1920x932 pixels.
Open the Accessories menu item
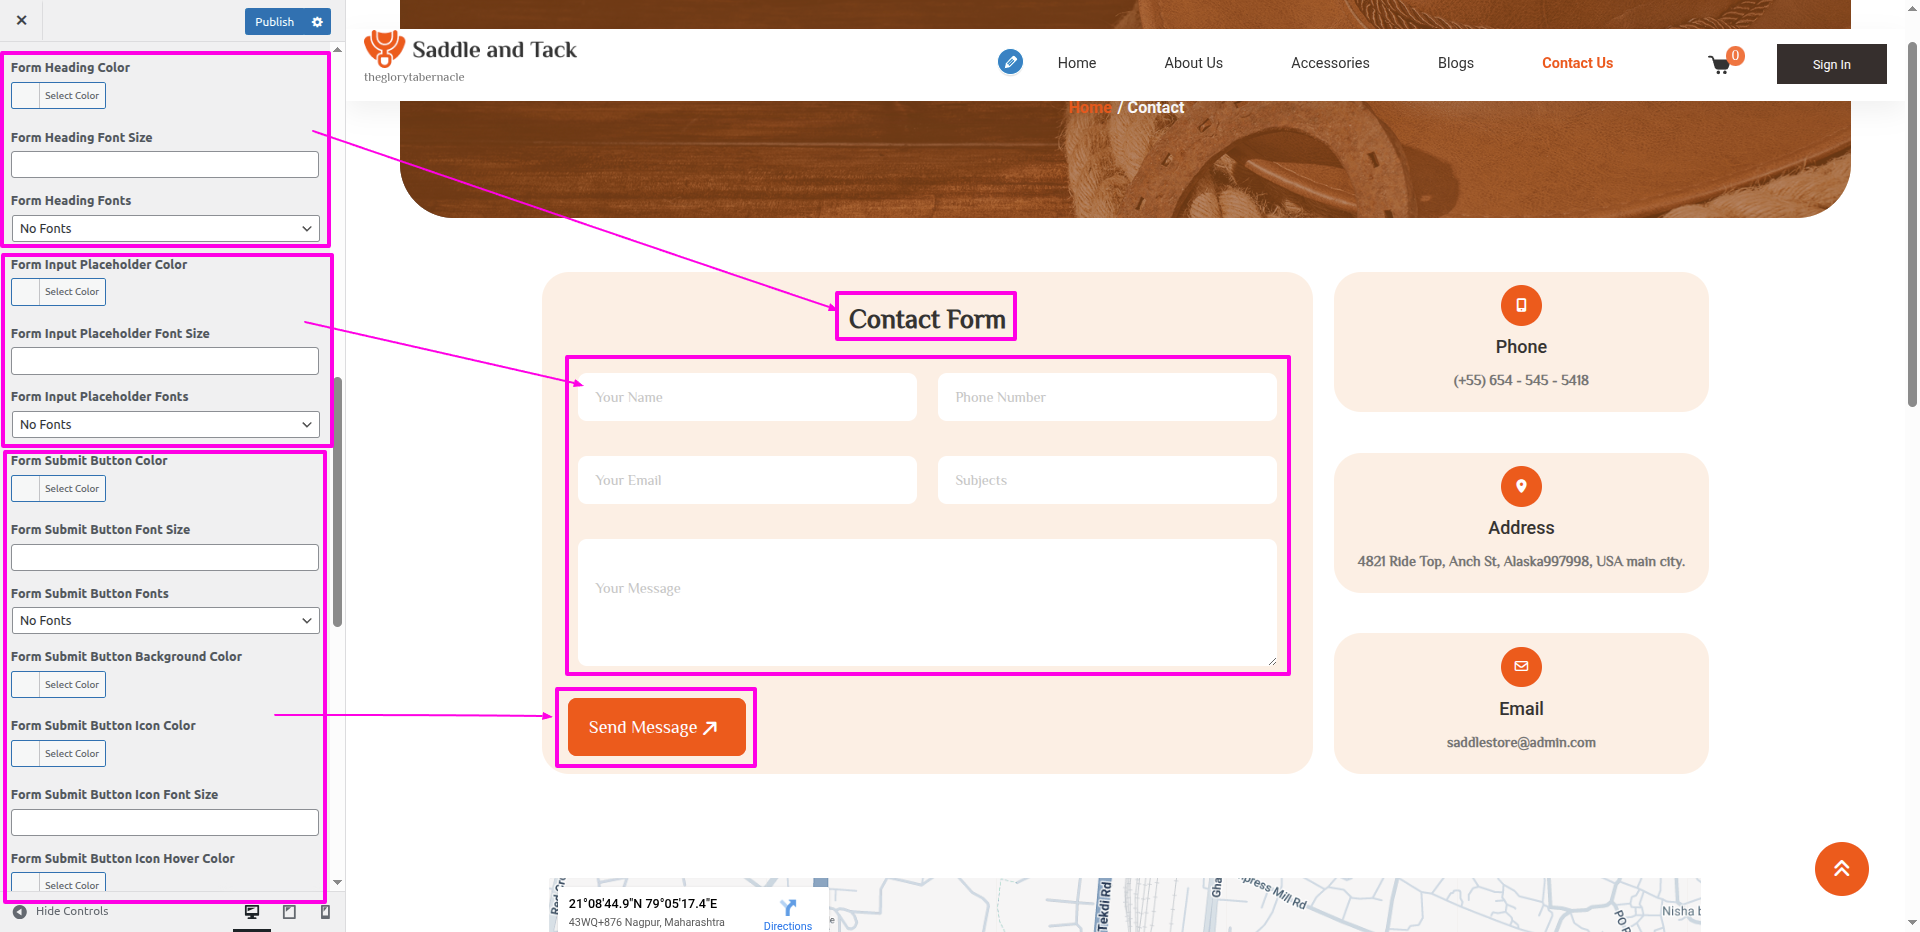point(1329,63)
